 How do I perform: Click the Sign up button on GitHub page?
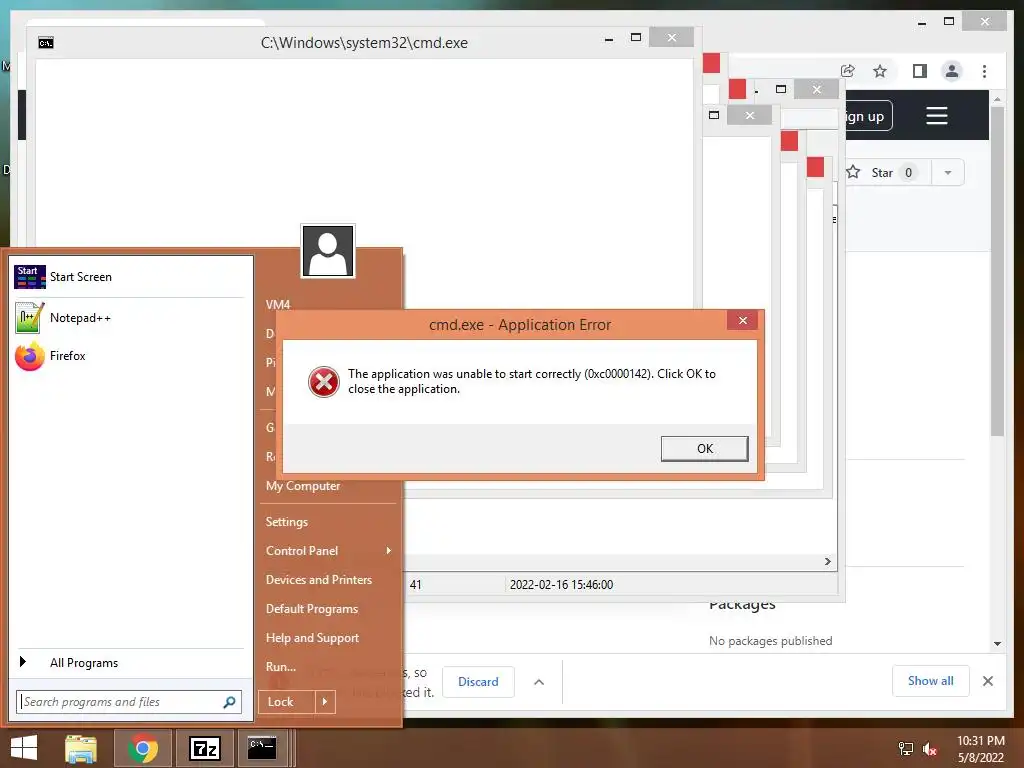[x=869, y=117]
